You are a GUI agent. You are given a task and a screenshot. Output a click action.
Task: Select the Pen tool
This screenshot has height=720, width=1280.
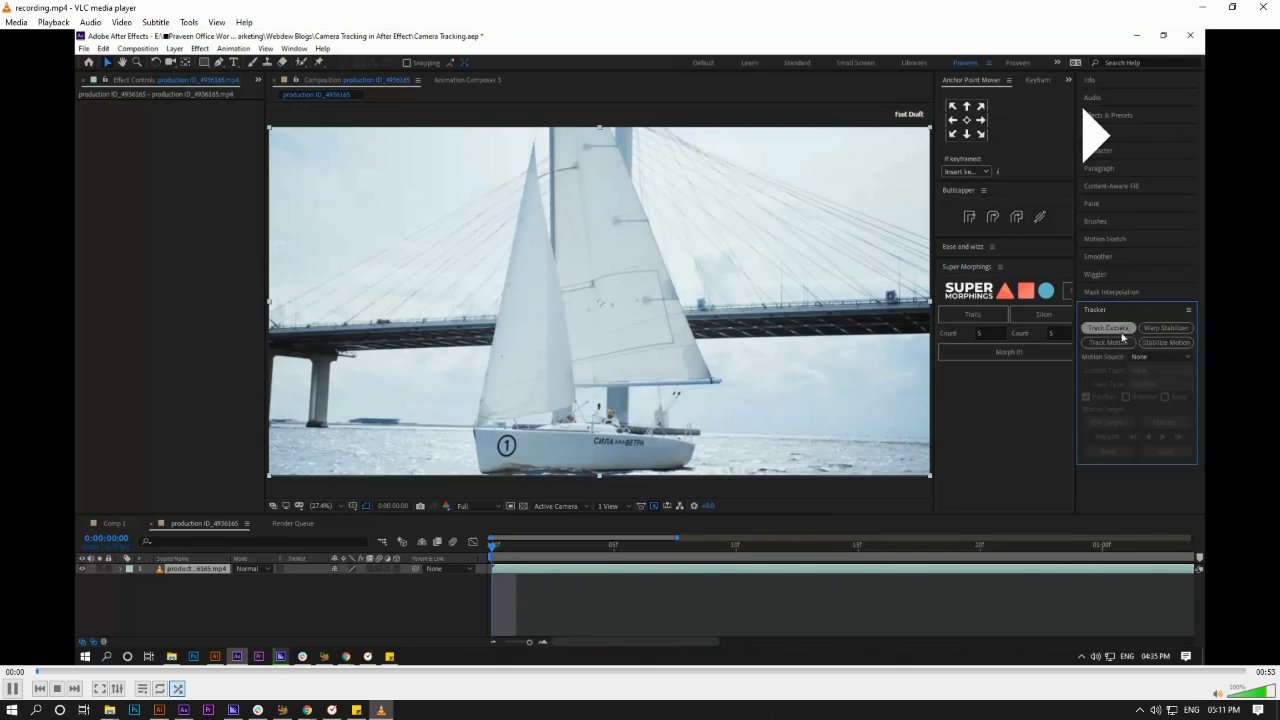click(x=219, y=62)
